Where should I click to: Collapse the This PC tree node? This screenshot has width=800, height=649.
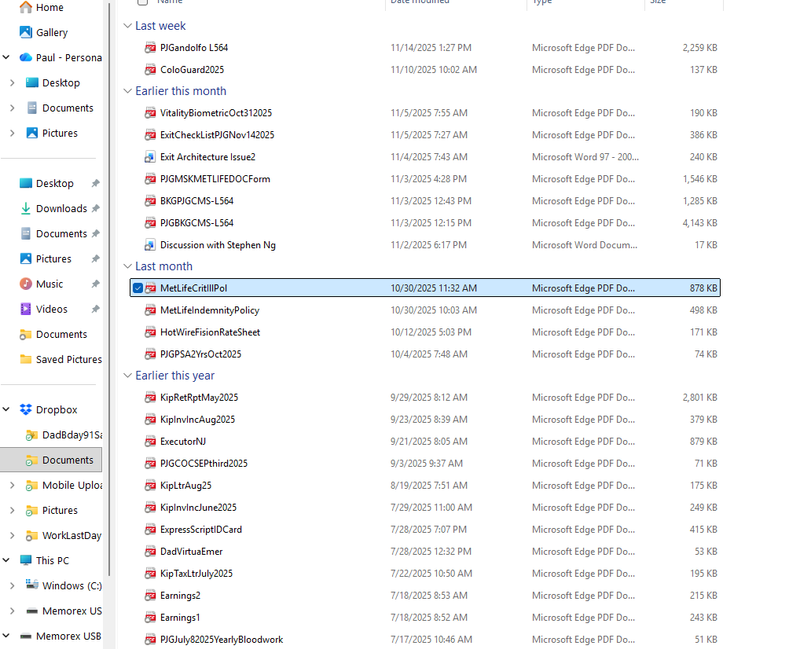pos(6,560)
